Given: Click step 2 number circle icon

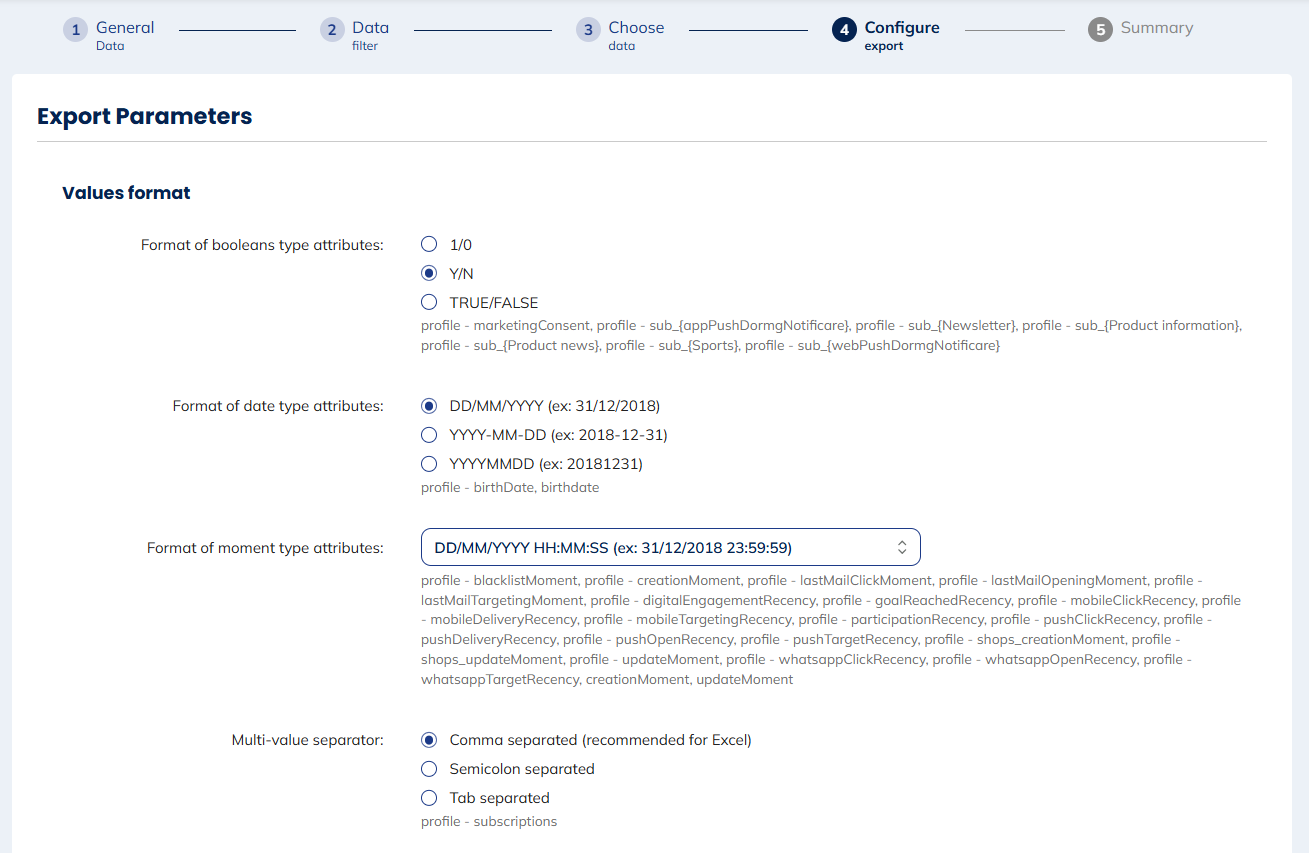Looking at the screenshot, I should tap(331, 30).
